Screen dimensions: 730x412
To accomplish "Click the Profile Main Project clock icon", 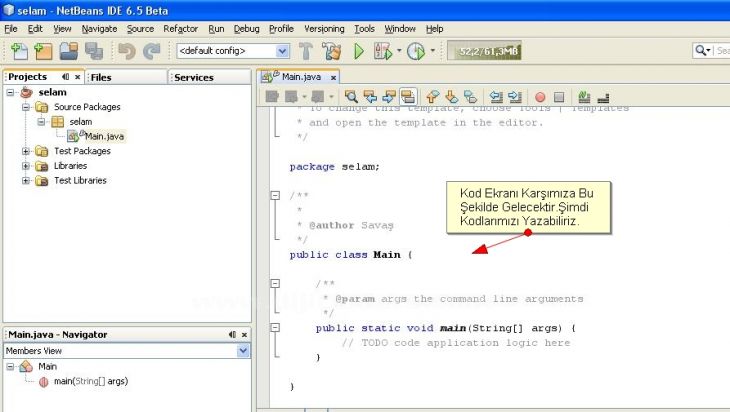I will 416,51.
